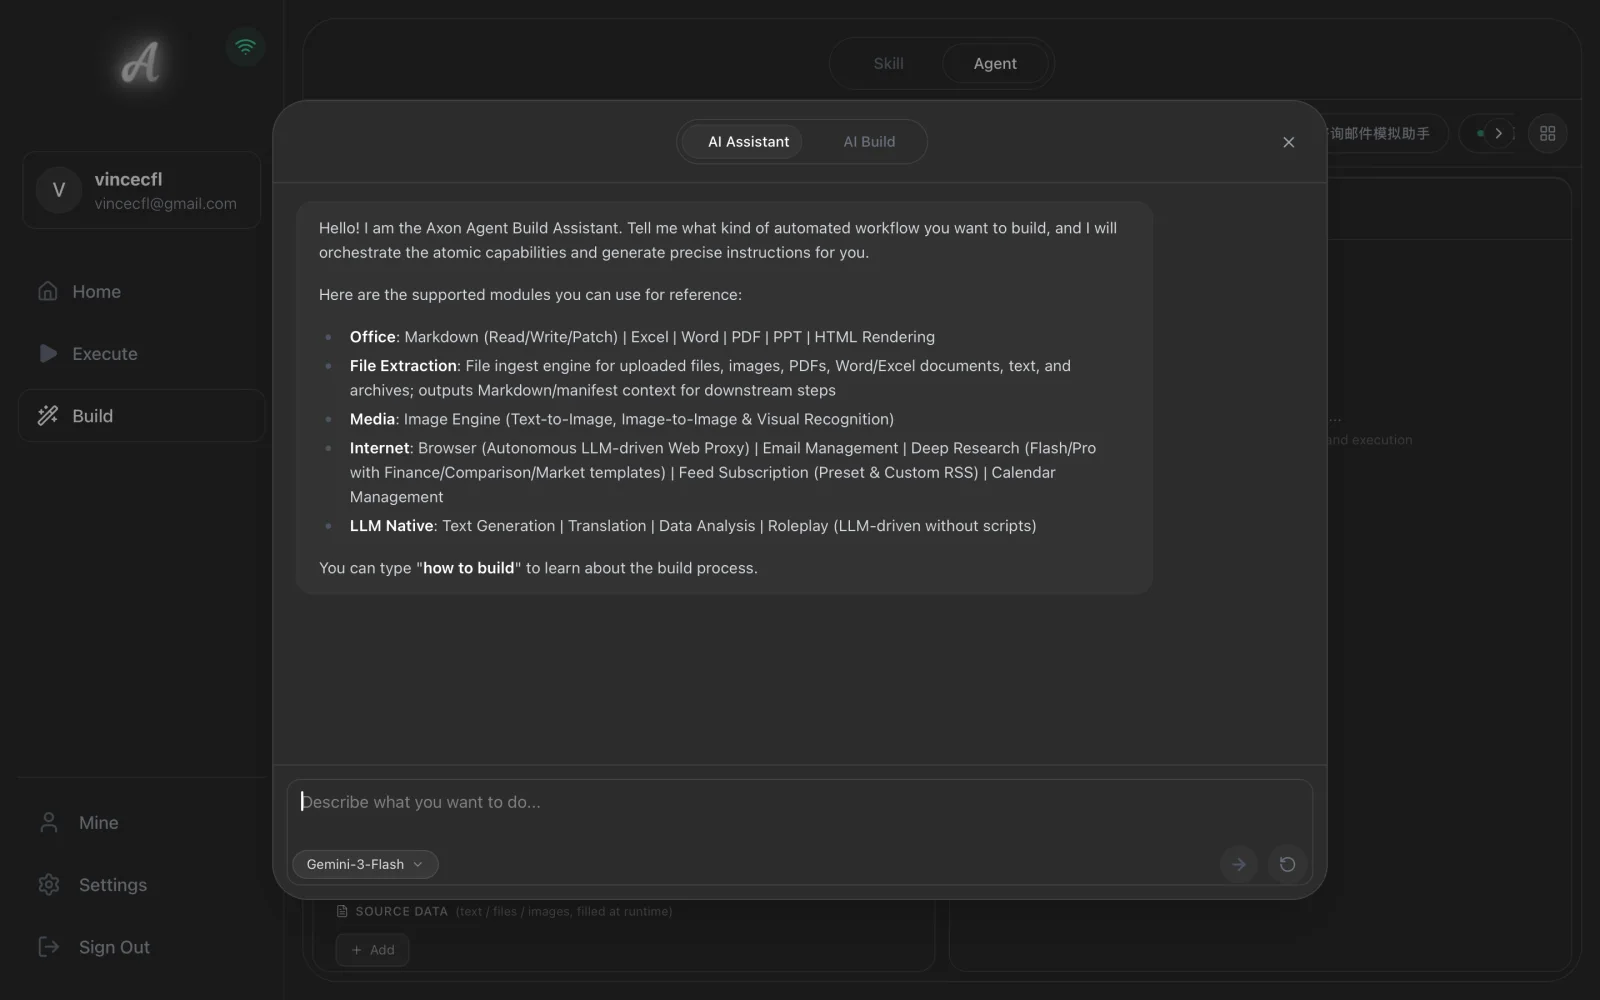Click the right chevron arrow next to agent chips
The image size is (1600, 1000).
[x=1498, y=133]
